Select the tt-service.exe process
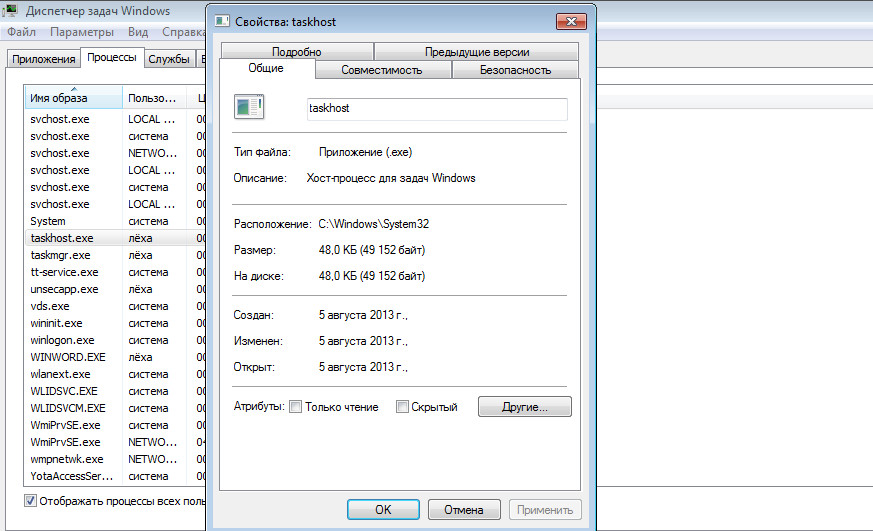This screenshot has height=531, width=873. [x=115, y=272]
